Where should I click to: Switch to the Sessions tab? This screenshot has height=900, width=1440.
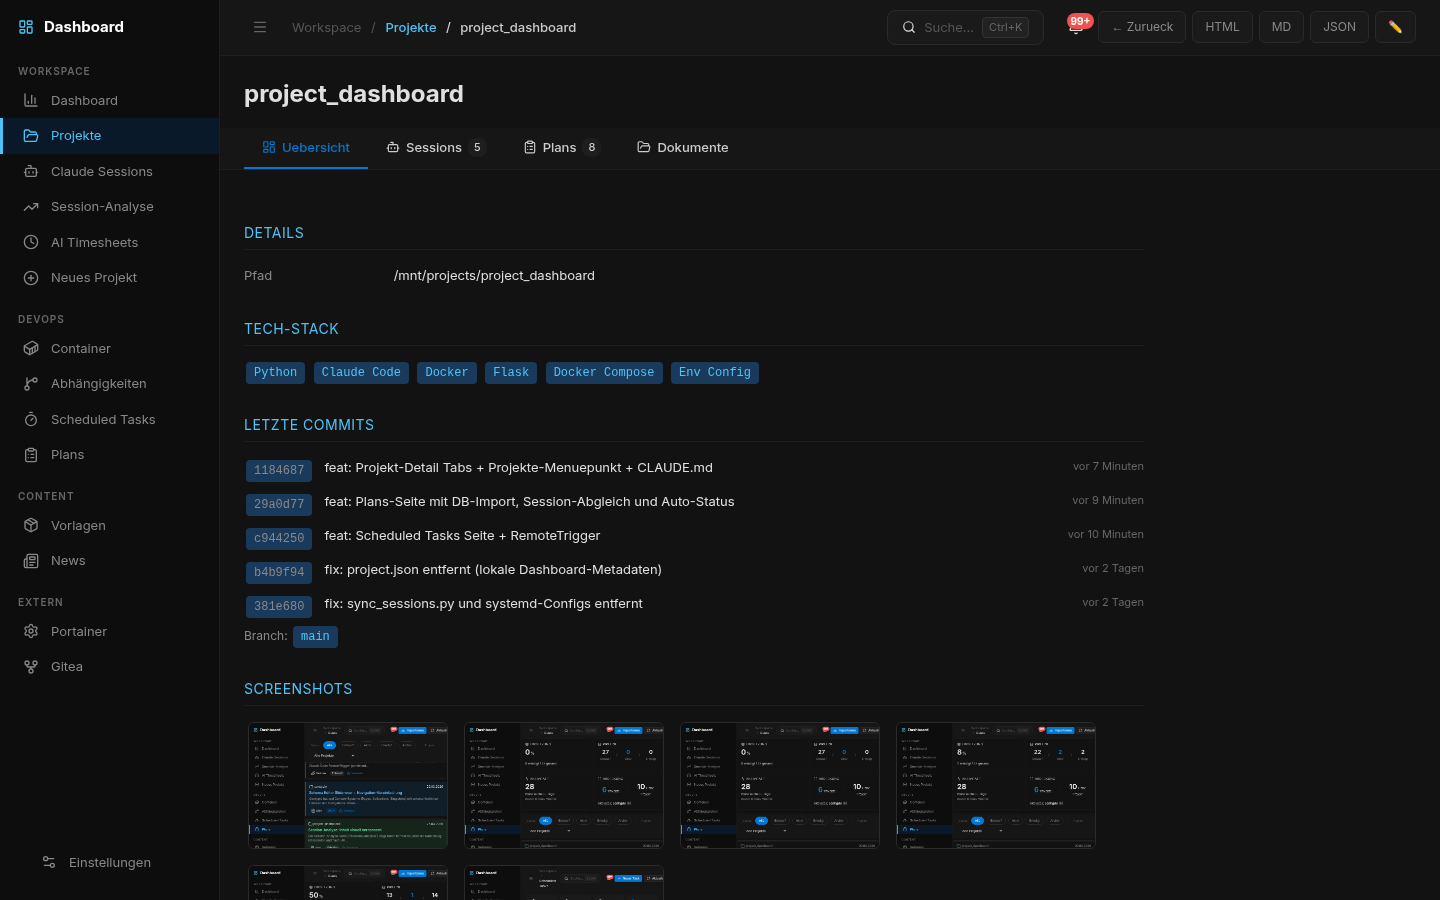pyautogui.click(x=434, y=147)
